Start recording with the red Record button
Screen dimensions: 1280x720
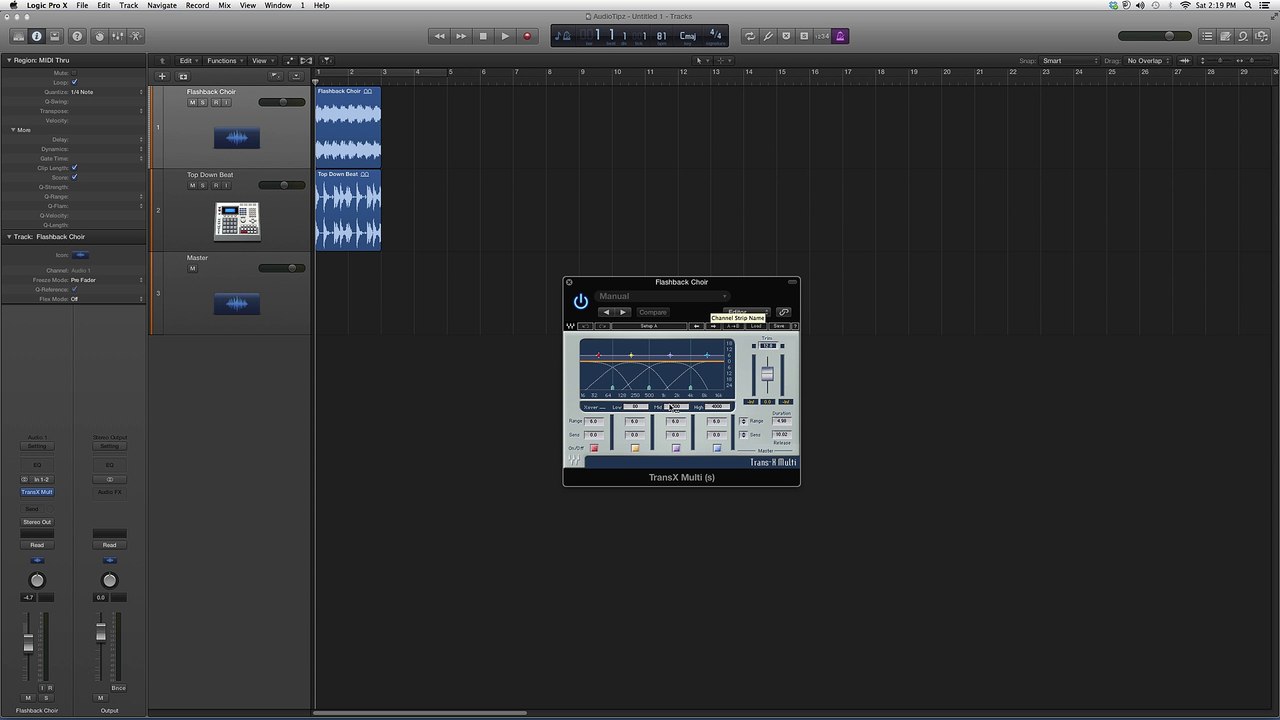(527, 36)
